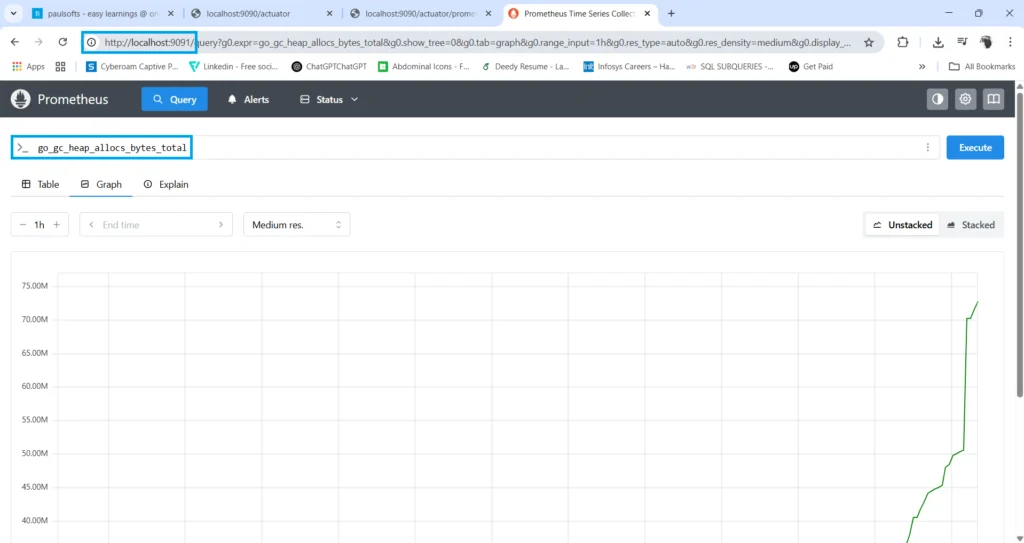
Task: Open the documentation book icon
Action: (x=993, y=99)
